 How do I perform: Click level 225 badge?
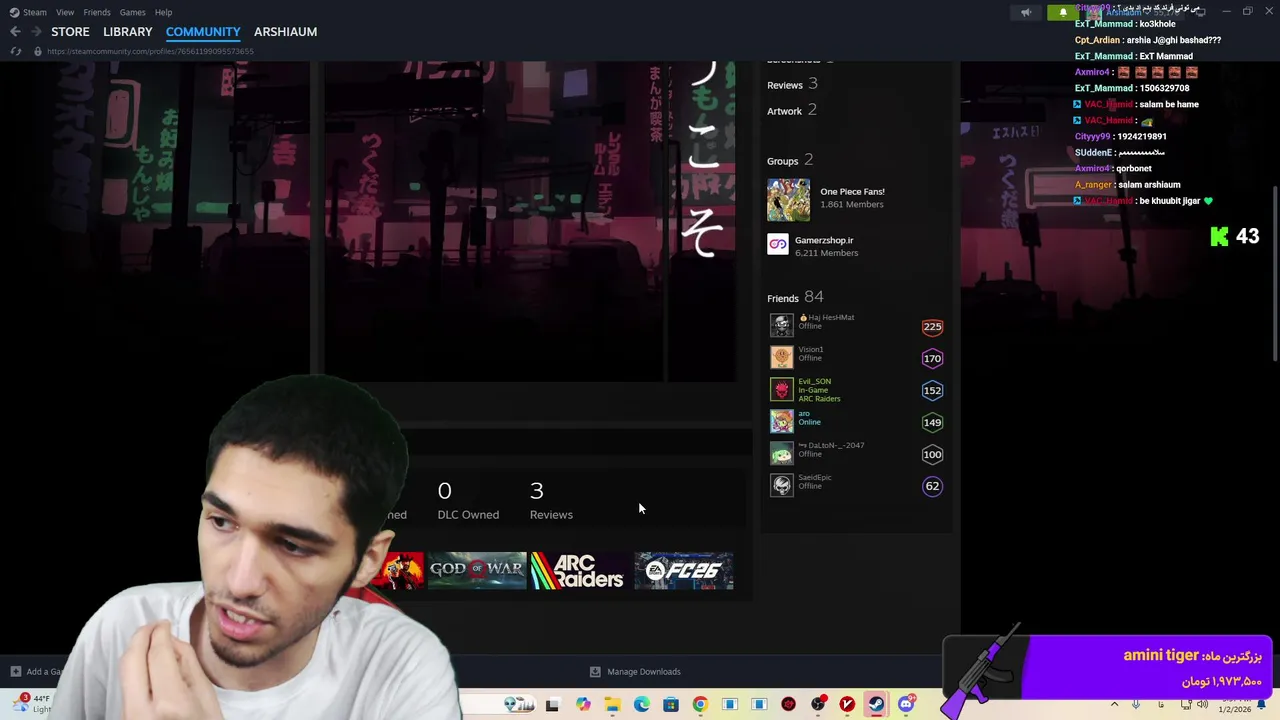(932, 326)
